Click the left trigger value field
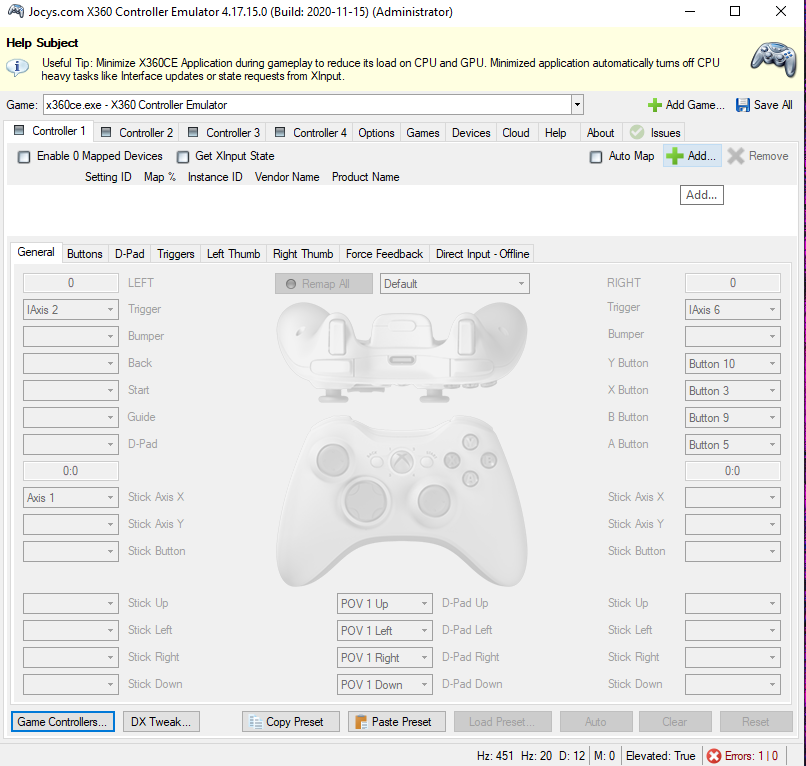Image resolution: width=806 pixels, height=766 pixels. (71, 283)
